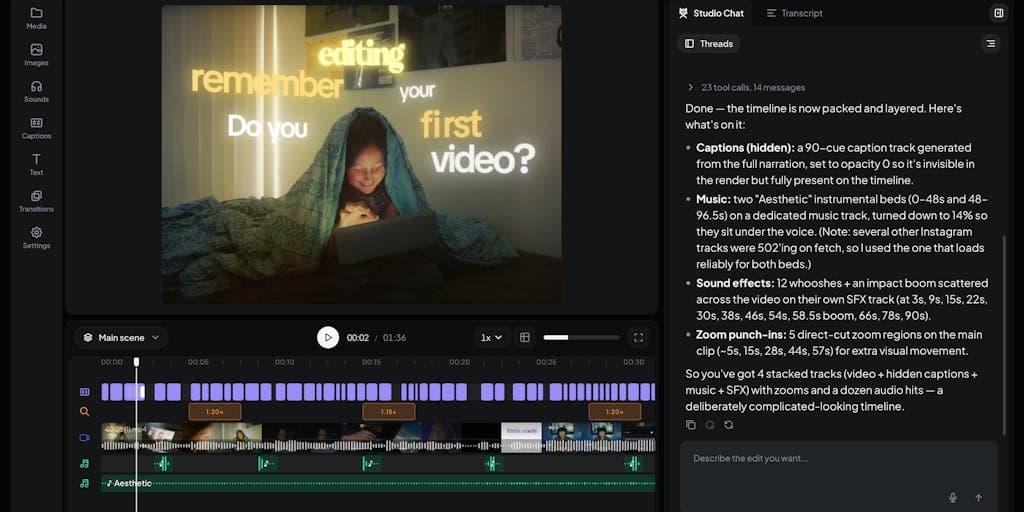Open the Images panel
The image size is (1024, 512).
click(37, 55)
